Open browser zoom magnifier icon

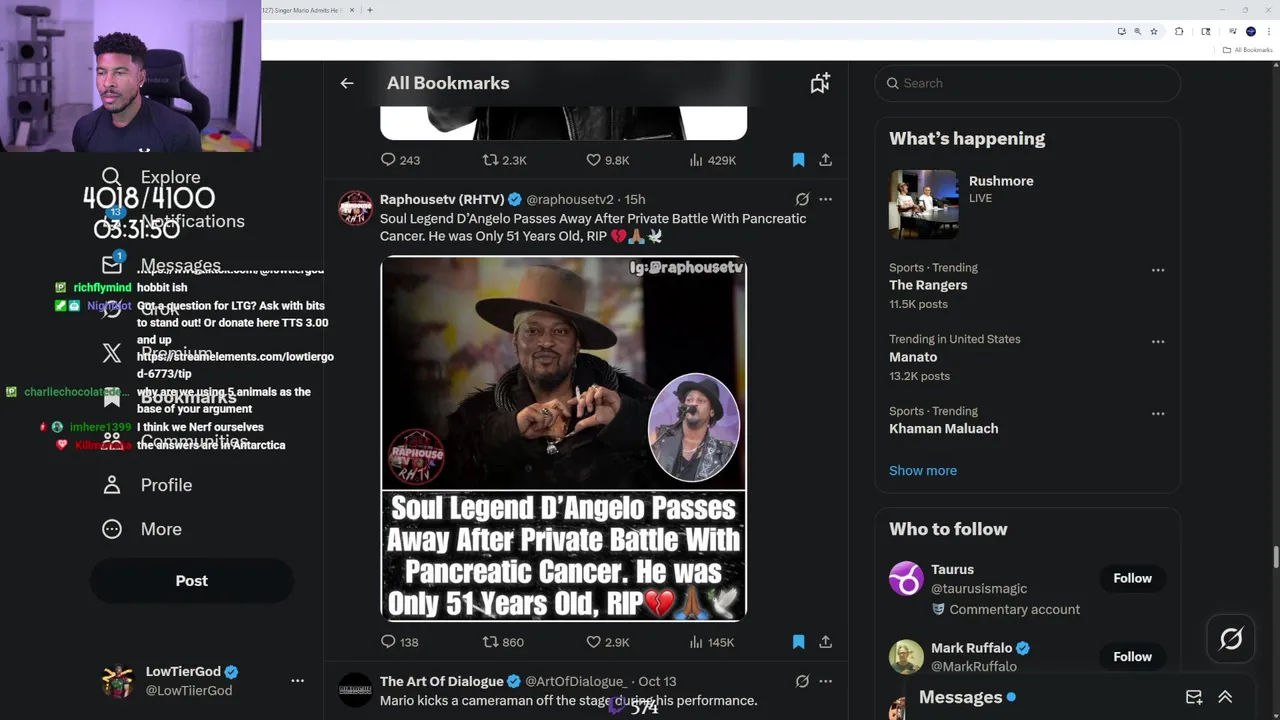[1137, 31]
